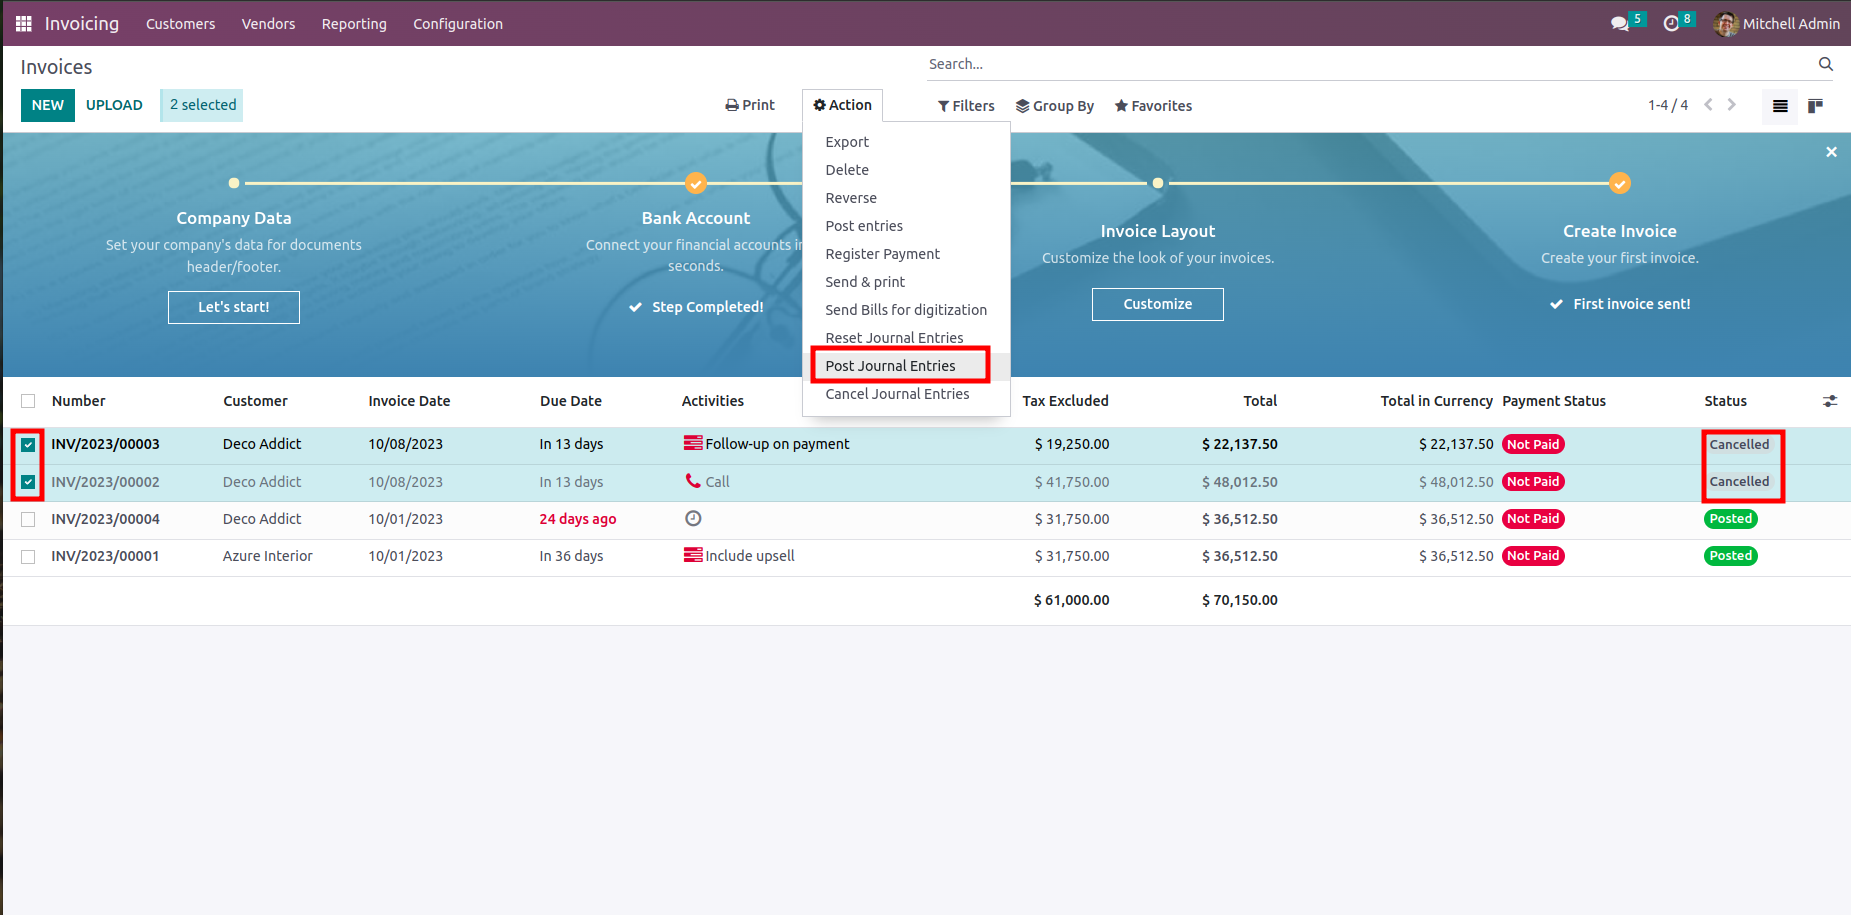Switch to the kanban view icon

click(1815, 106)
